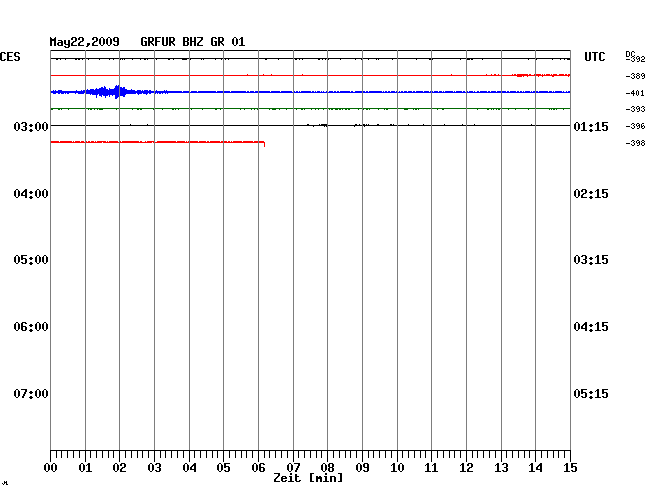This screenshot has height=494, width=650.
Task: Click the 02 minute axis label
Action: (119, 468)
